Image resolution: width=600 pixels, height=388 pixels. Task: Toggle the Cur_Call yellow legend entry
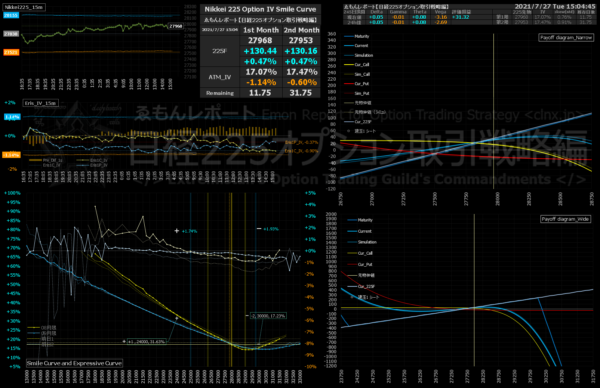click(357, 65)
